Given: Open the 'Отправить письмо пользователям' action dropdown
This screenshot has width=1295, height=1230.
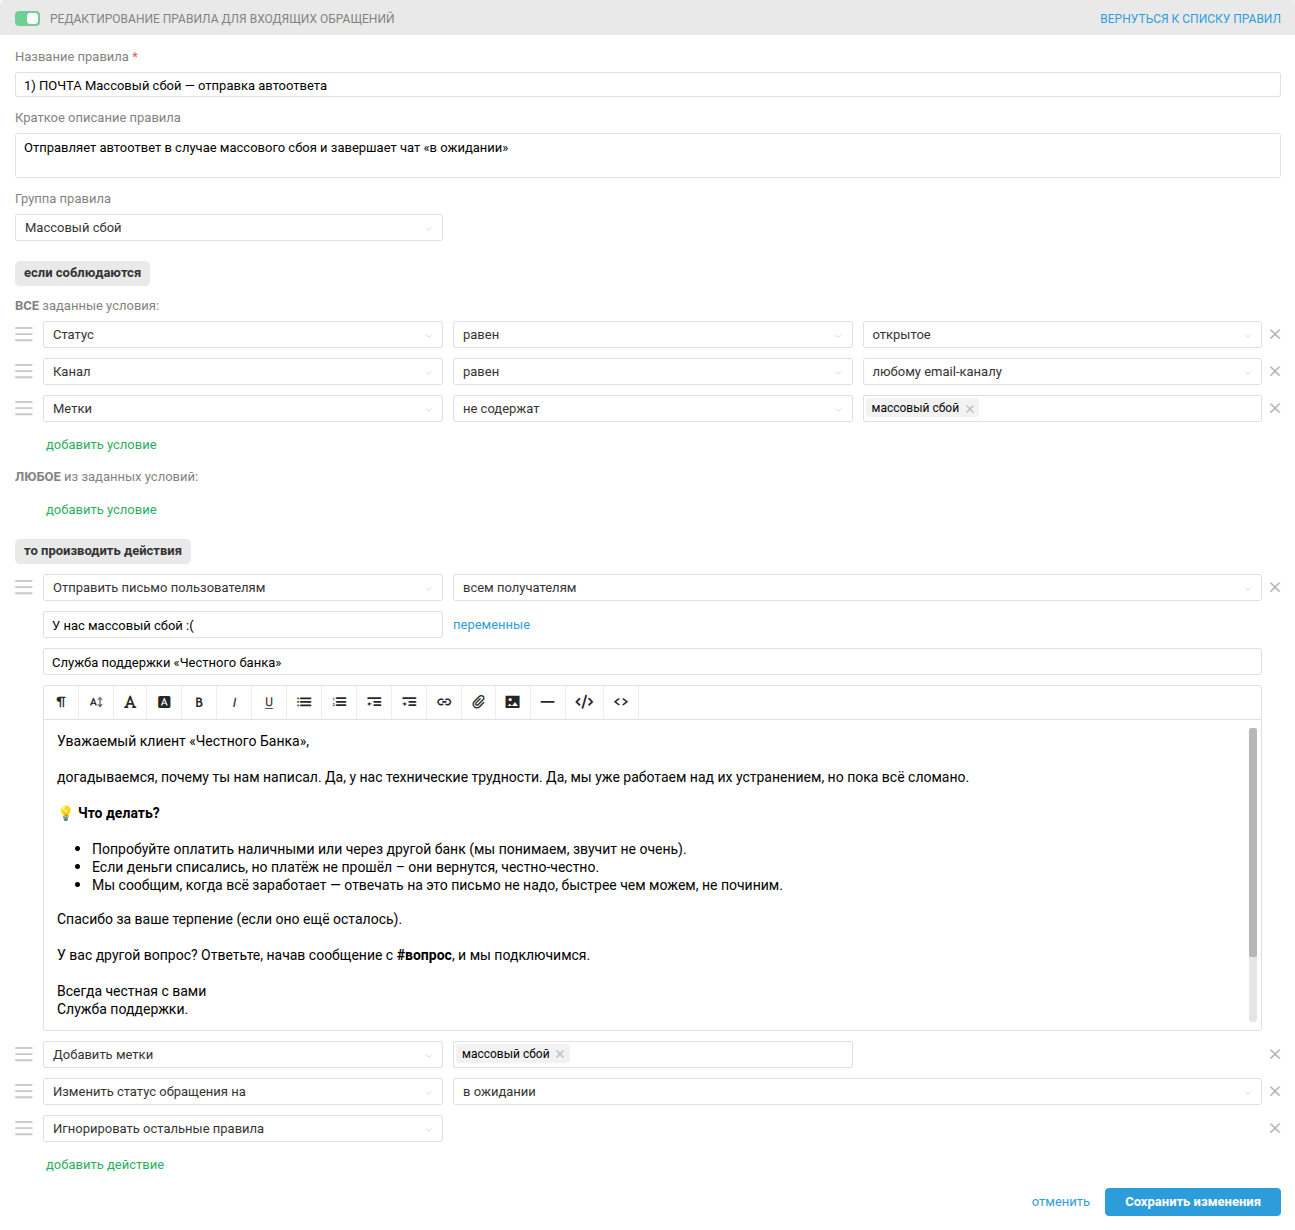Looking at the screenshot, I should 243,588.
